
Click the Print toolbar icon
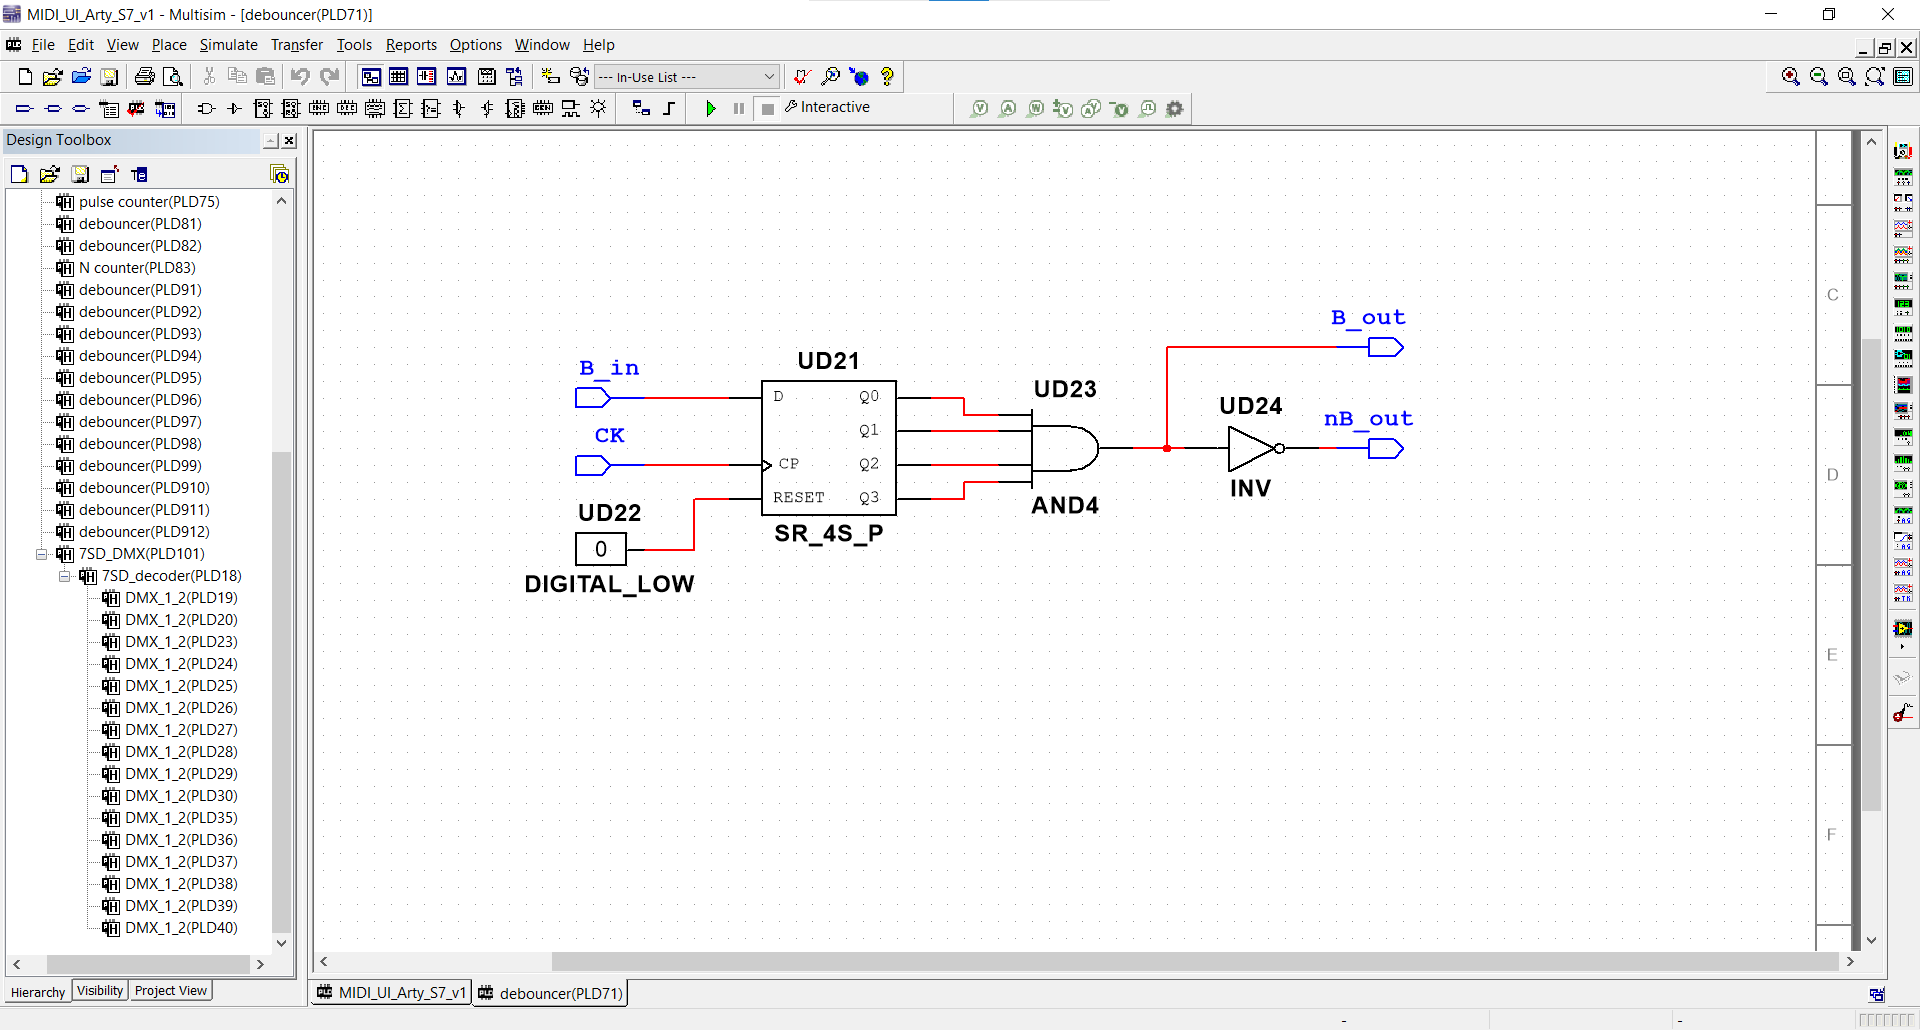145,77
